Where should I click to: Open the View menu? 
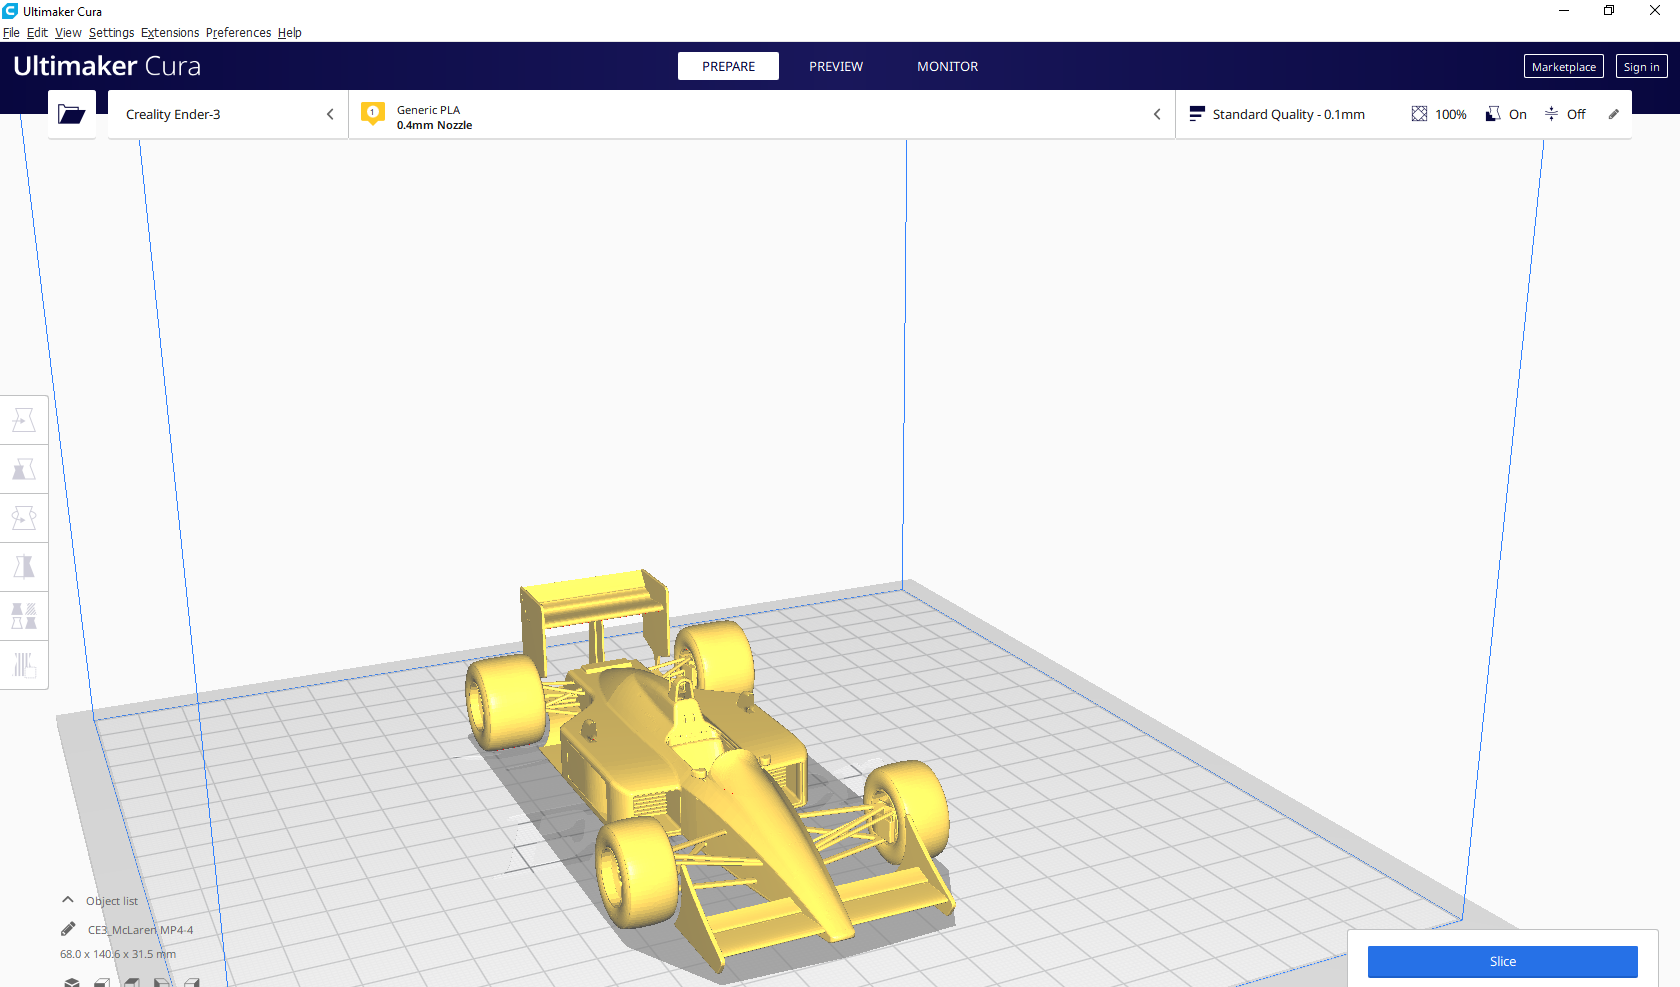coord(68,33)
